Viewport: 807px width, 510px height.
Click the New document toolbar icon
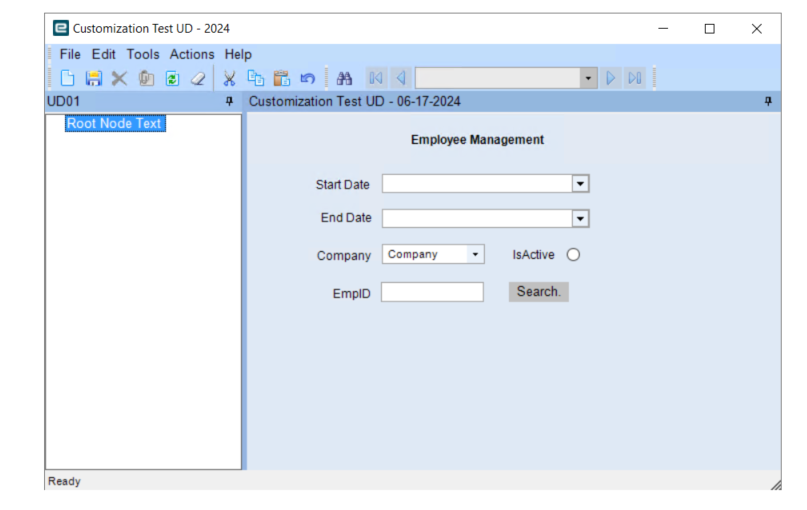67,78
